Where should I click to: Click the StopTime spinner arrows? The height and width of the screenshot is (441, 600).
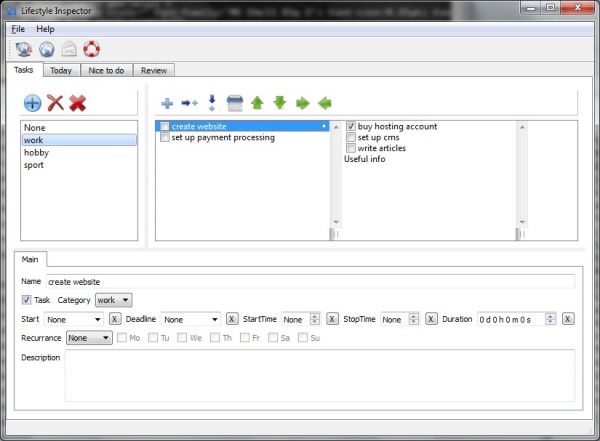pyautogui.click(x=414, y=319)
